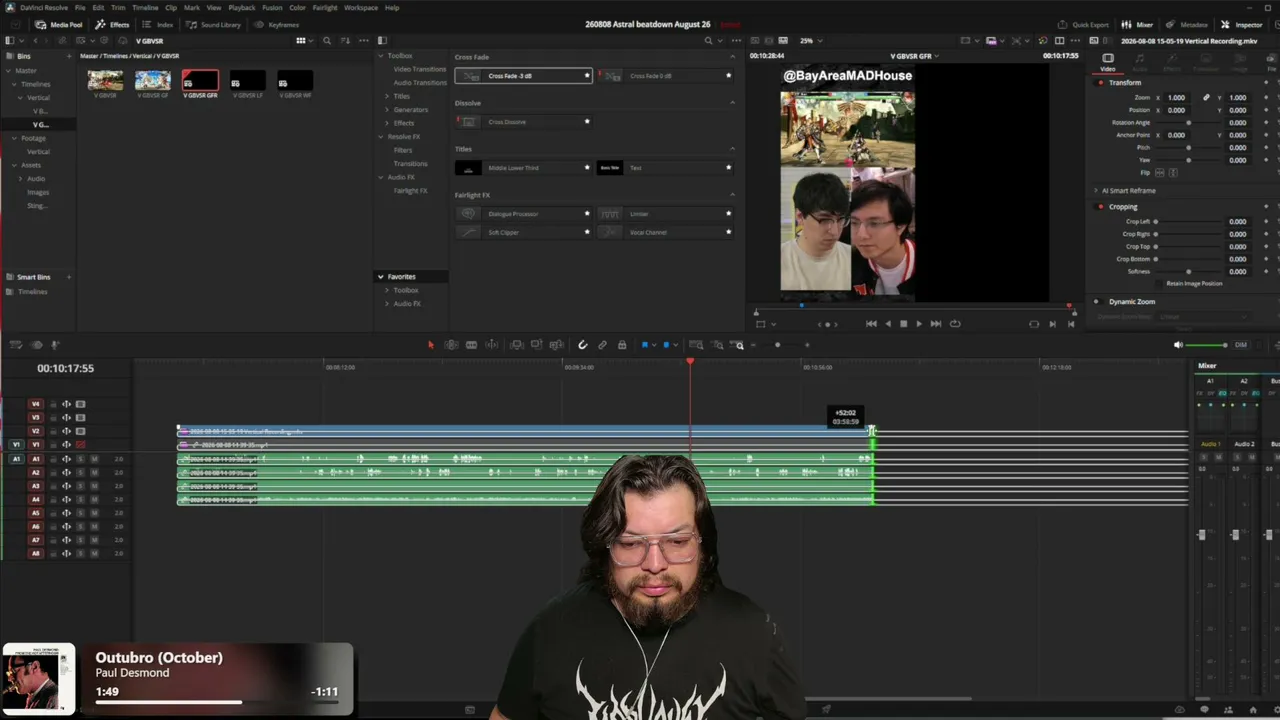
Task: Open Media Pool three-dots options menu
Action: (363, 41)
